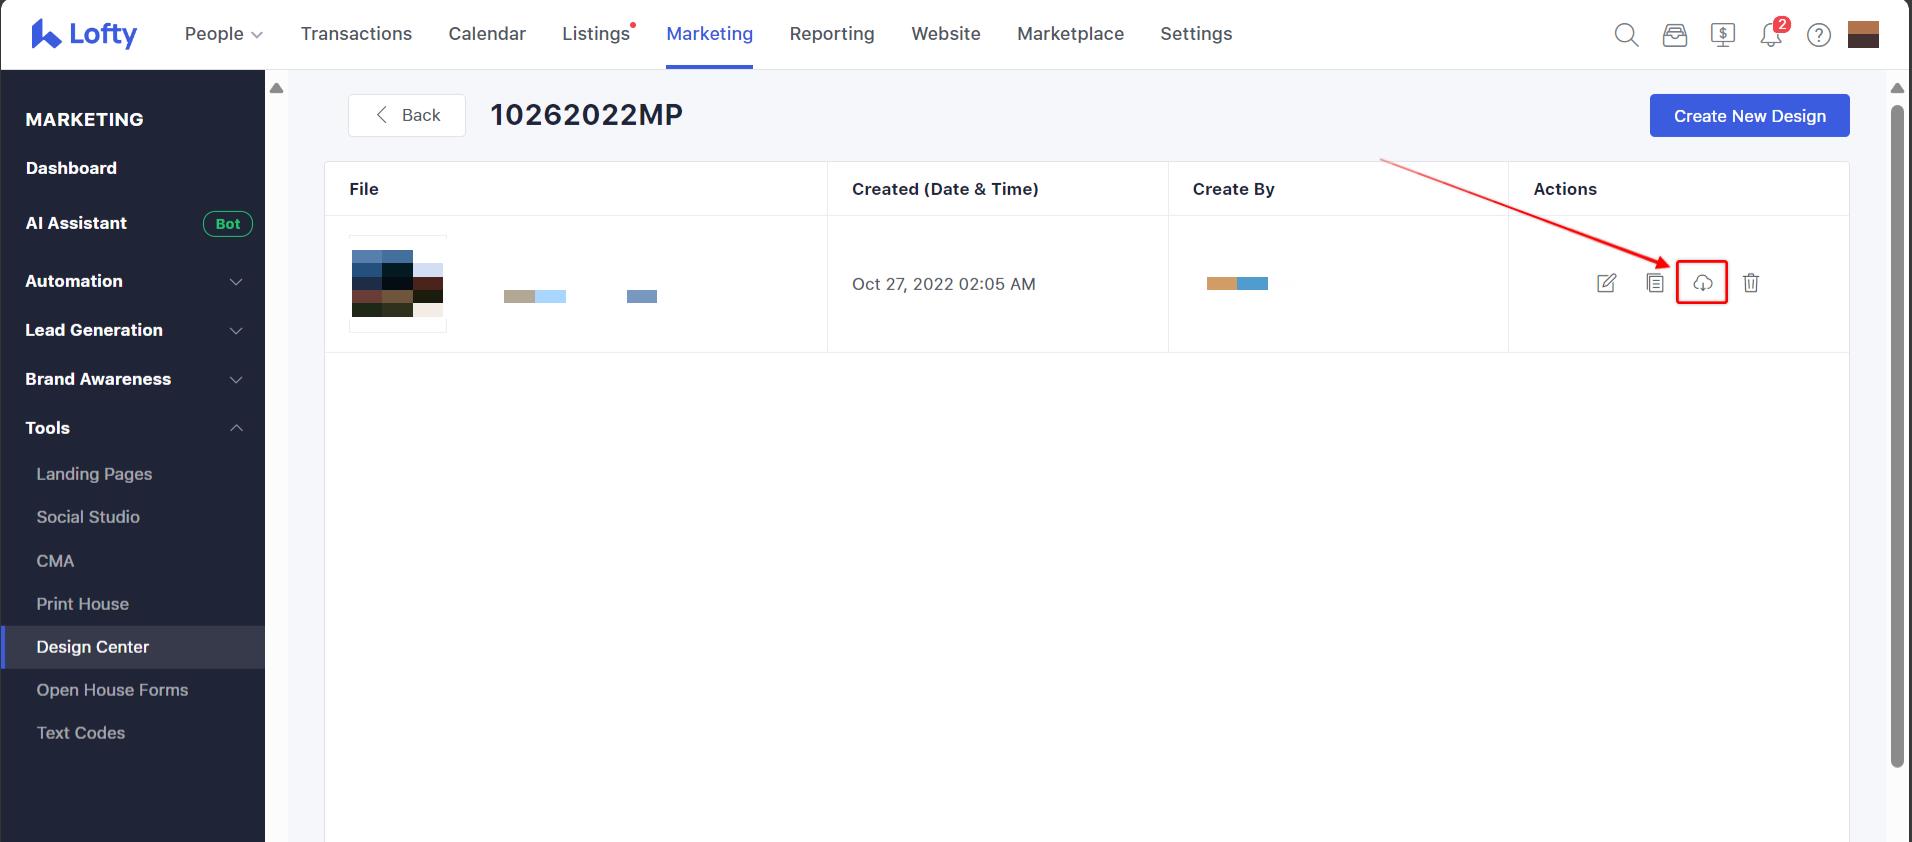
Task: Open the help question mark icon
Action: coord(1818,35)
